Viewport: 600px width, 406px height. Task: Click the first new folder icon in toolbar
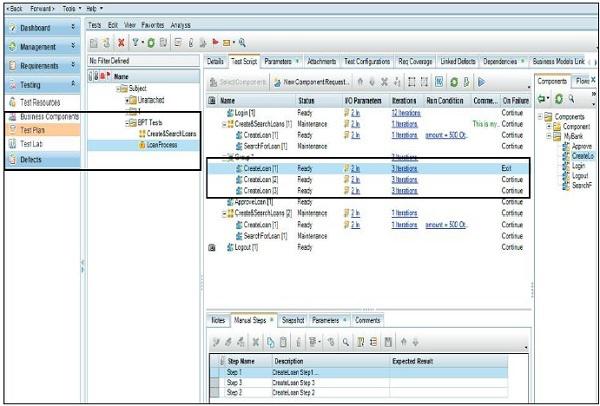tap(94, 43)
